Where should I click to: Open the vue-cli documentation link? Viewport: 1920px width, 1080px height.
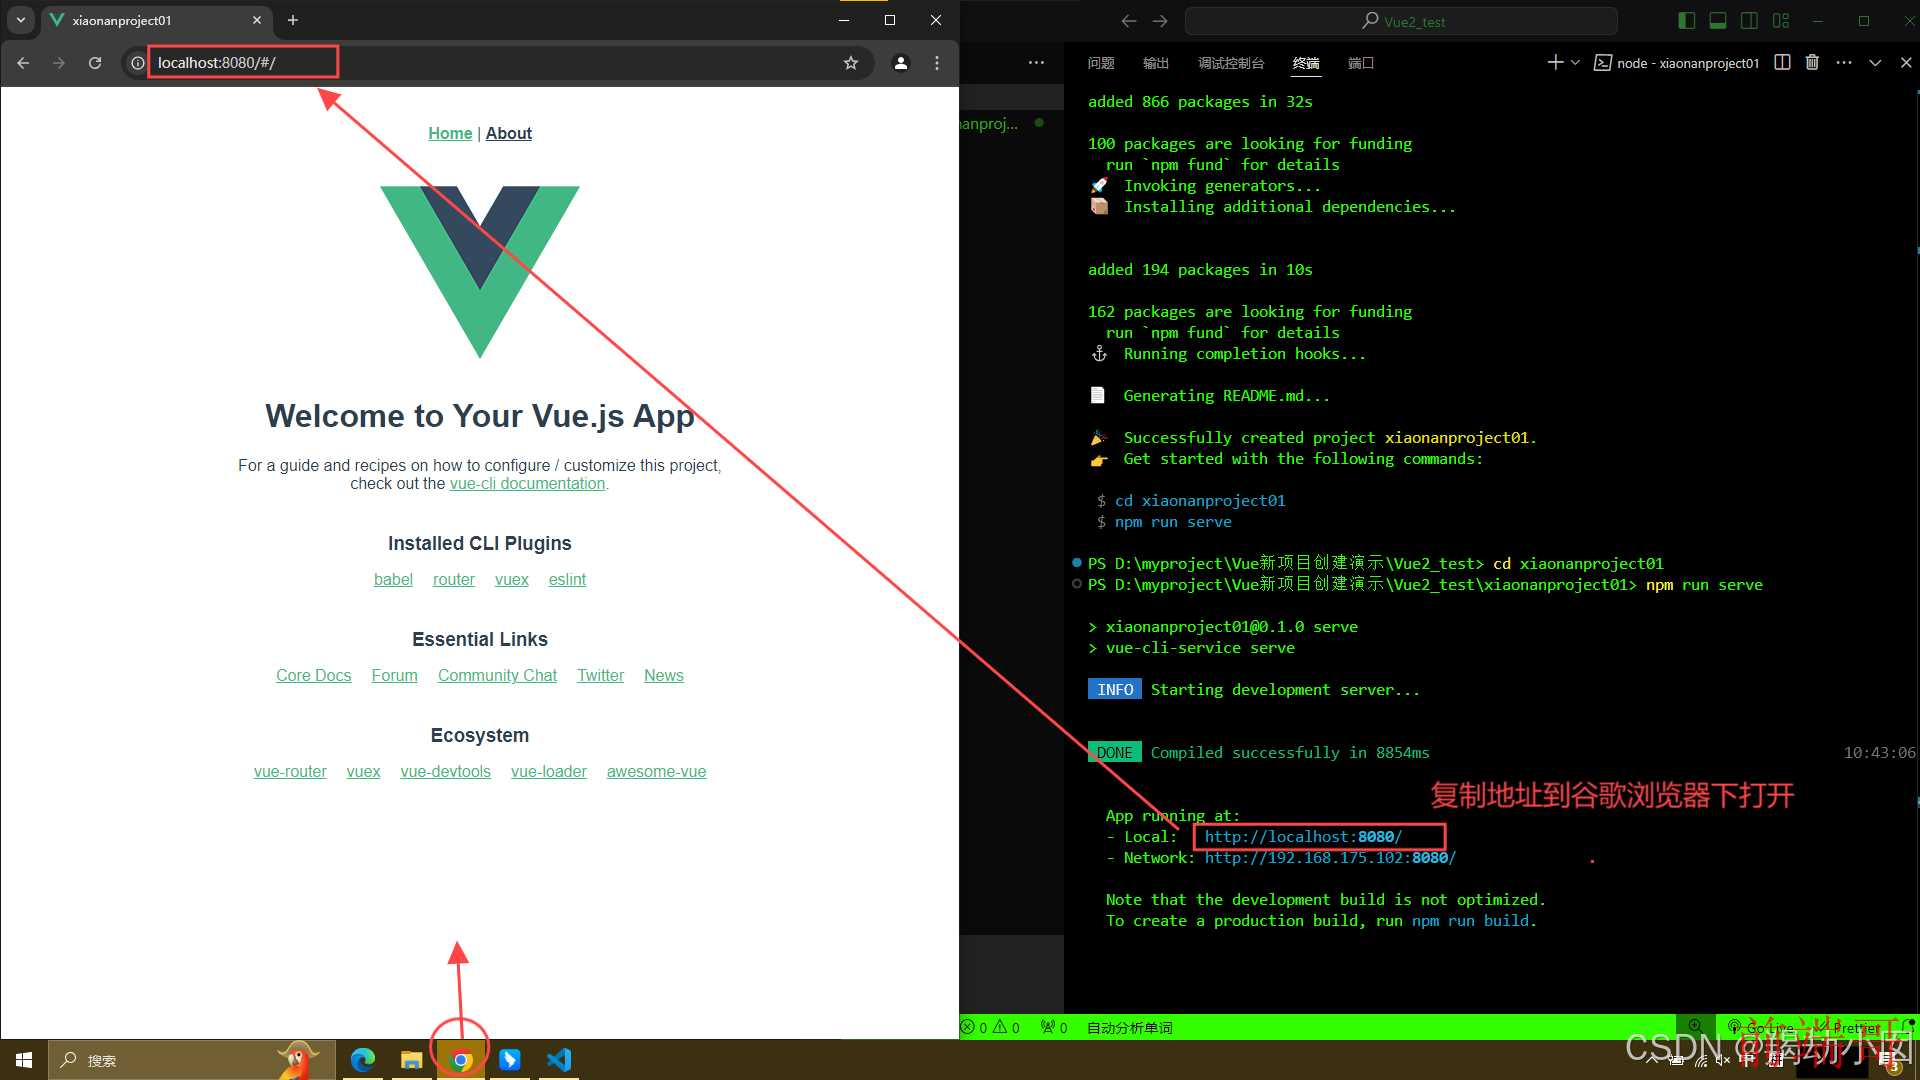(527, 484)
